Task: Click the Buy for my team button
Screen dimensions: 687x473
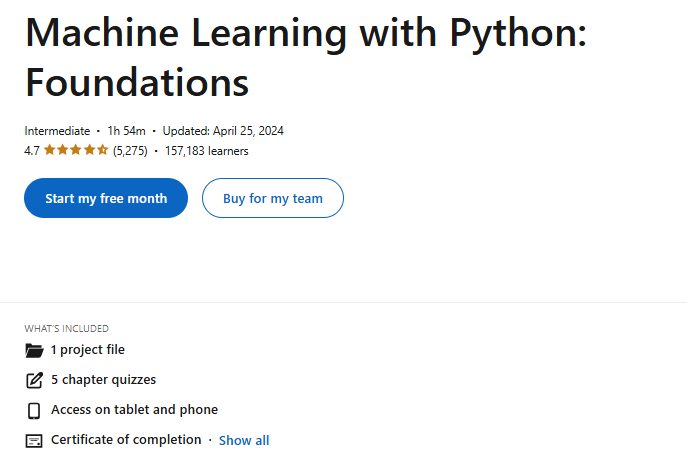Action: [x=273, y=198]
